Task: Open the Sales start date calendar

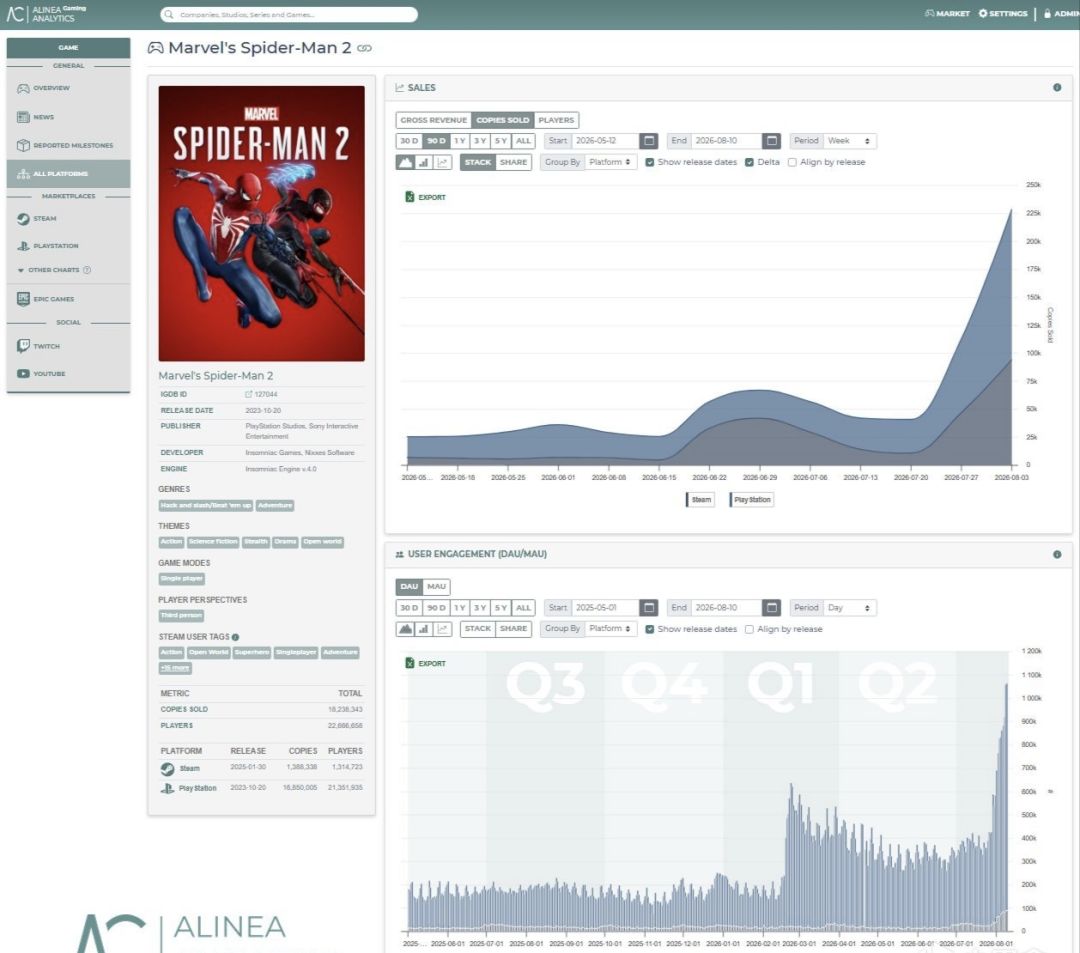Action: tap(648, 141)
